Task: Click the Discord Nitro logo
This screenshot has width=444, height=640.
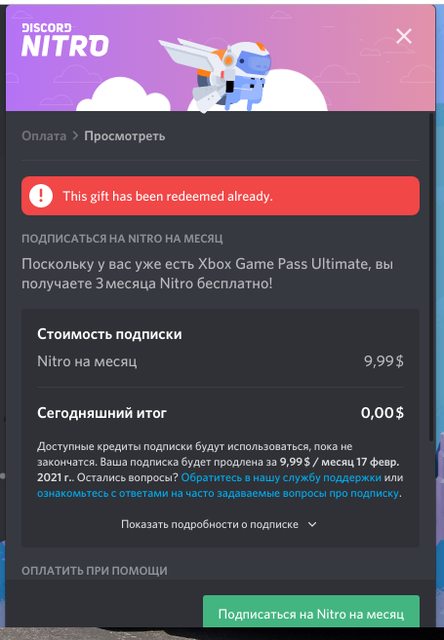Action: point(65,40)
